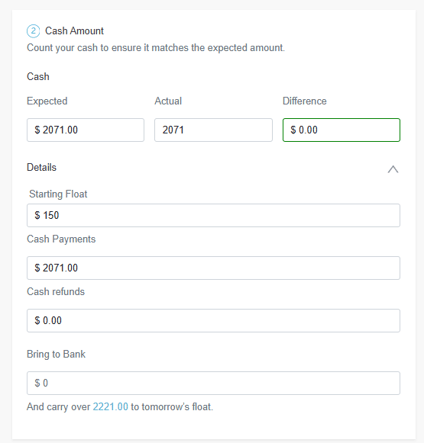
Task: Click the Starting Float input box
Action: (213, 215)
